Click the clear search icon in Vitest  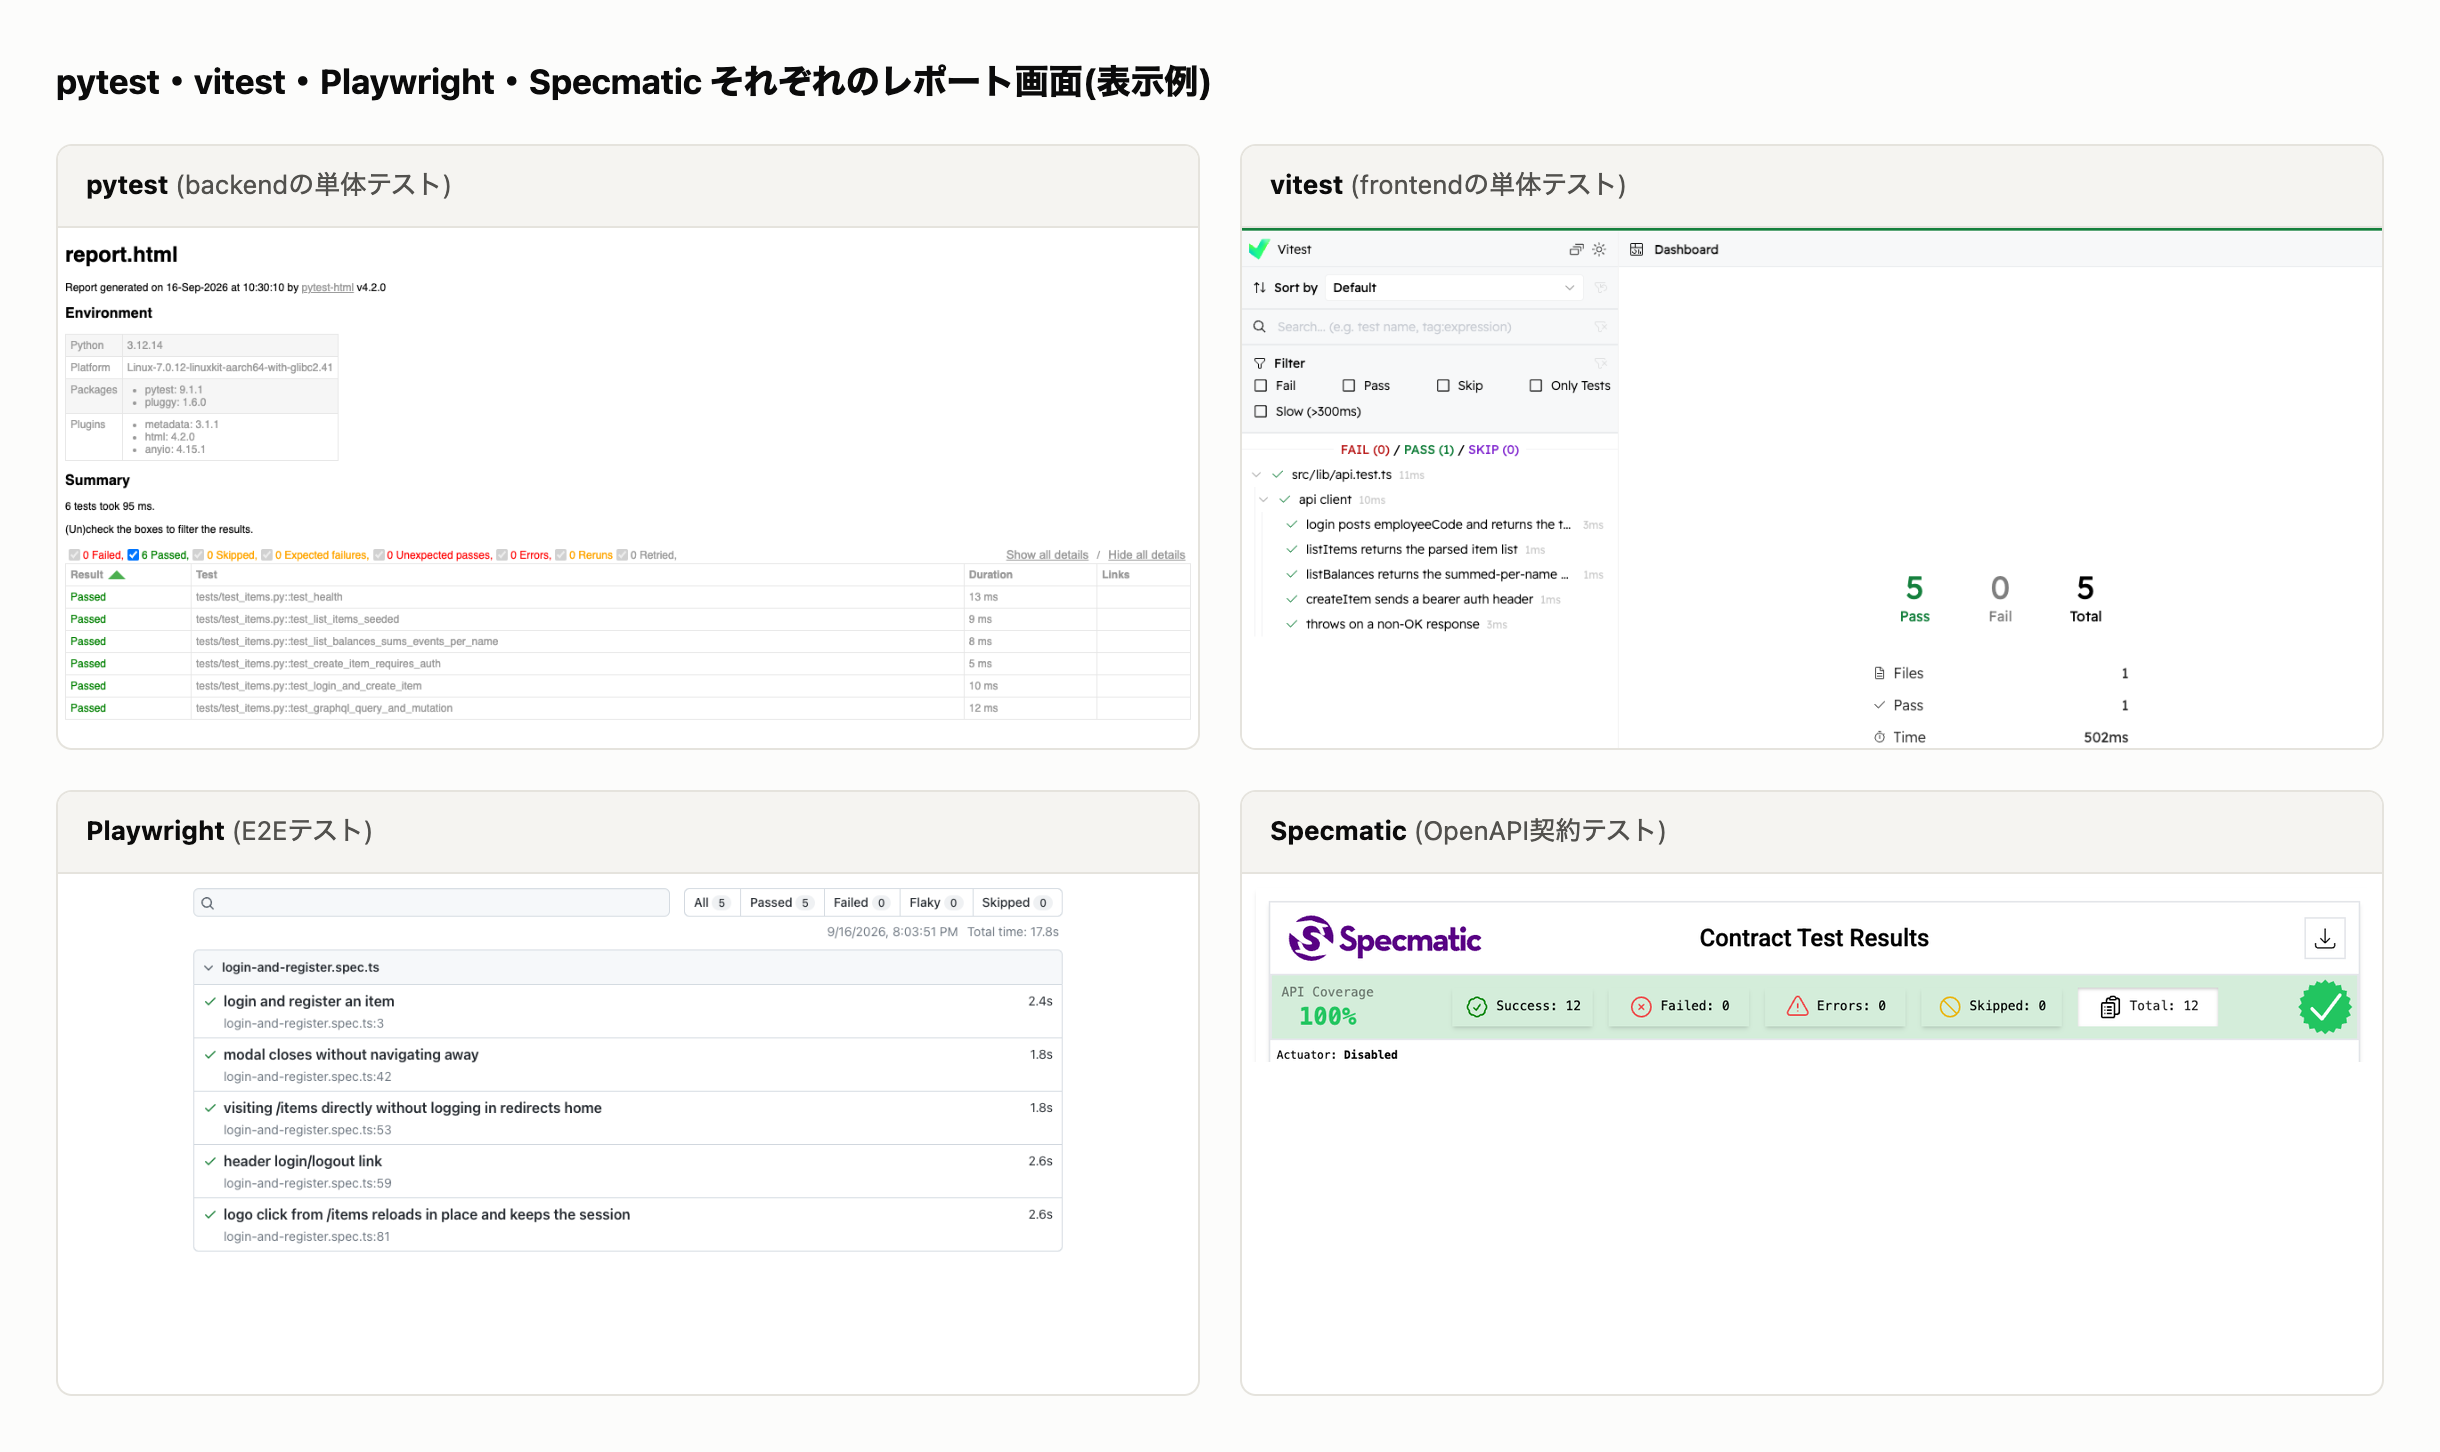tap(1600, 327)
